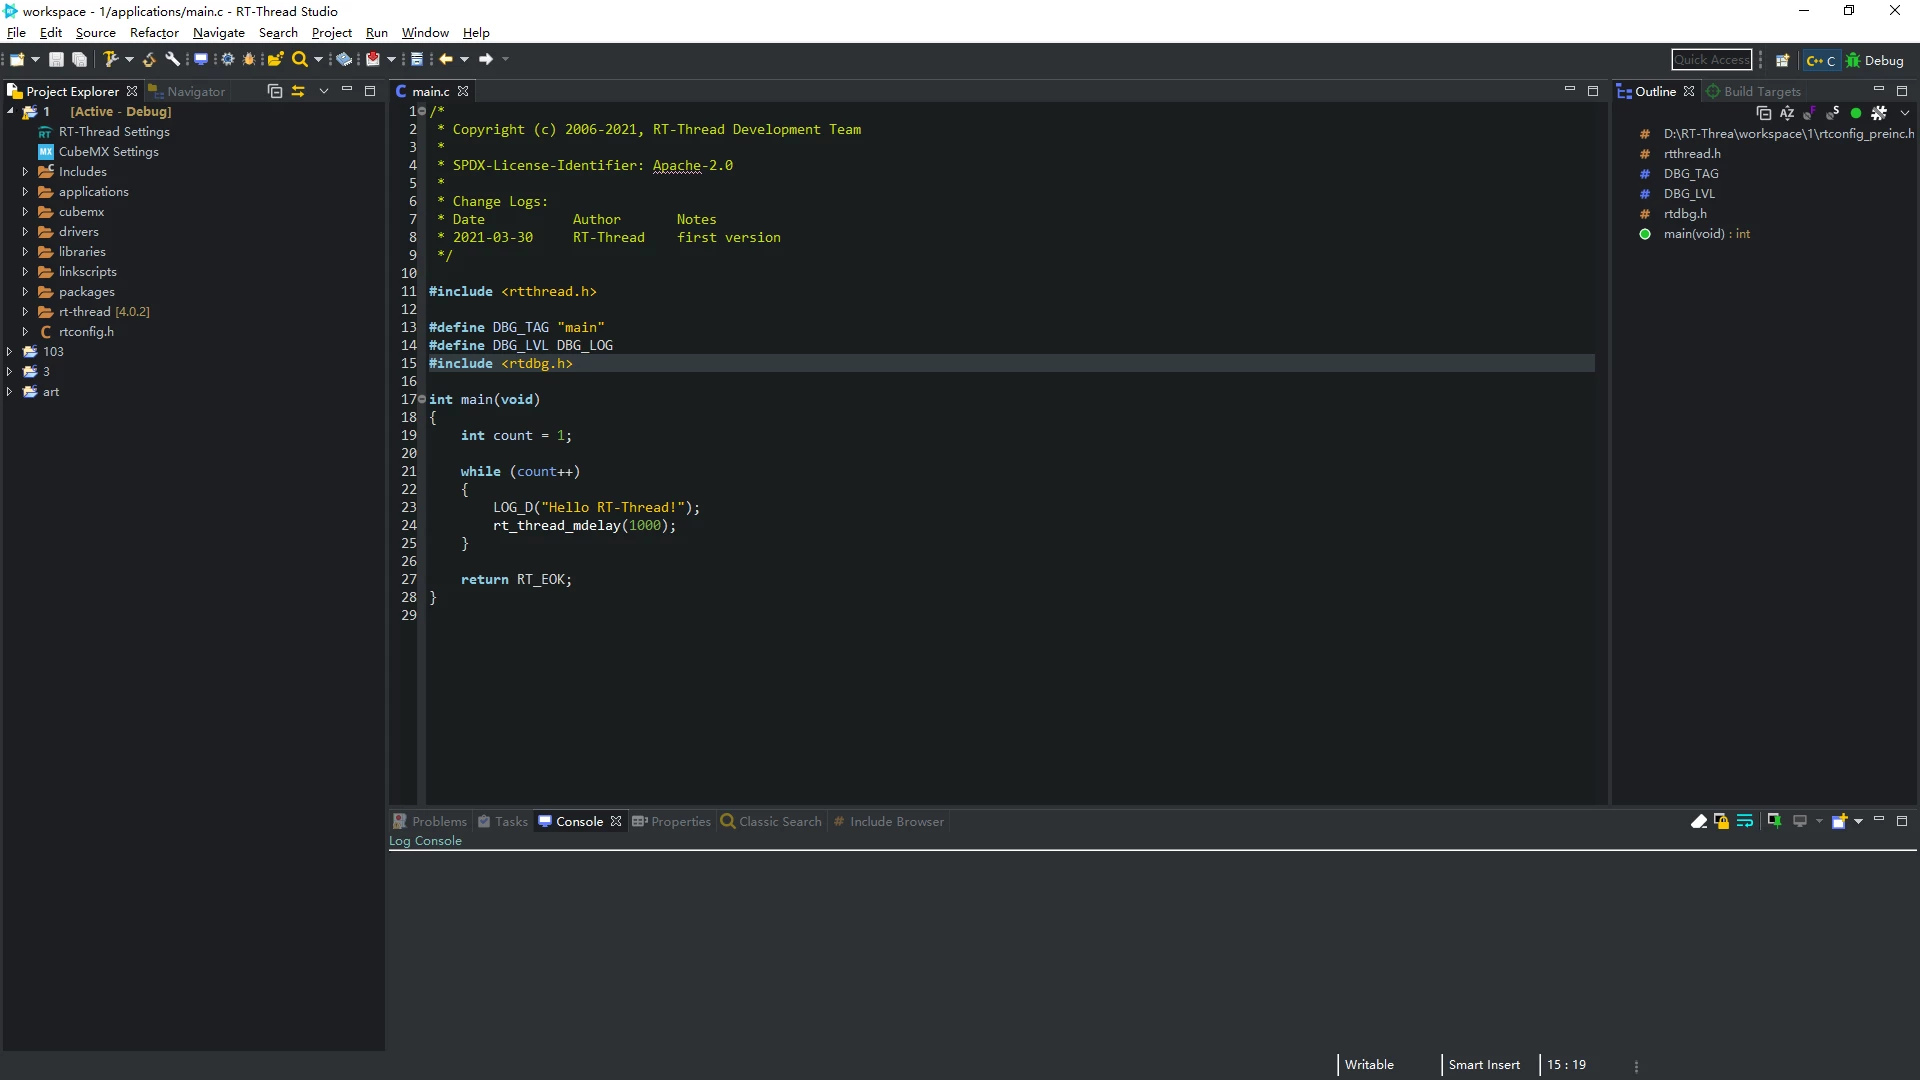
Task: Open the Window menu
Action: coord(425,33)
